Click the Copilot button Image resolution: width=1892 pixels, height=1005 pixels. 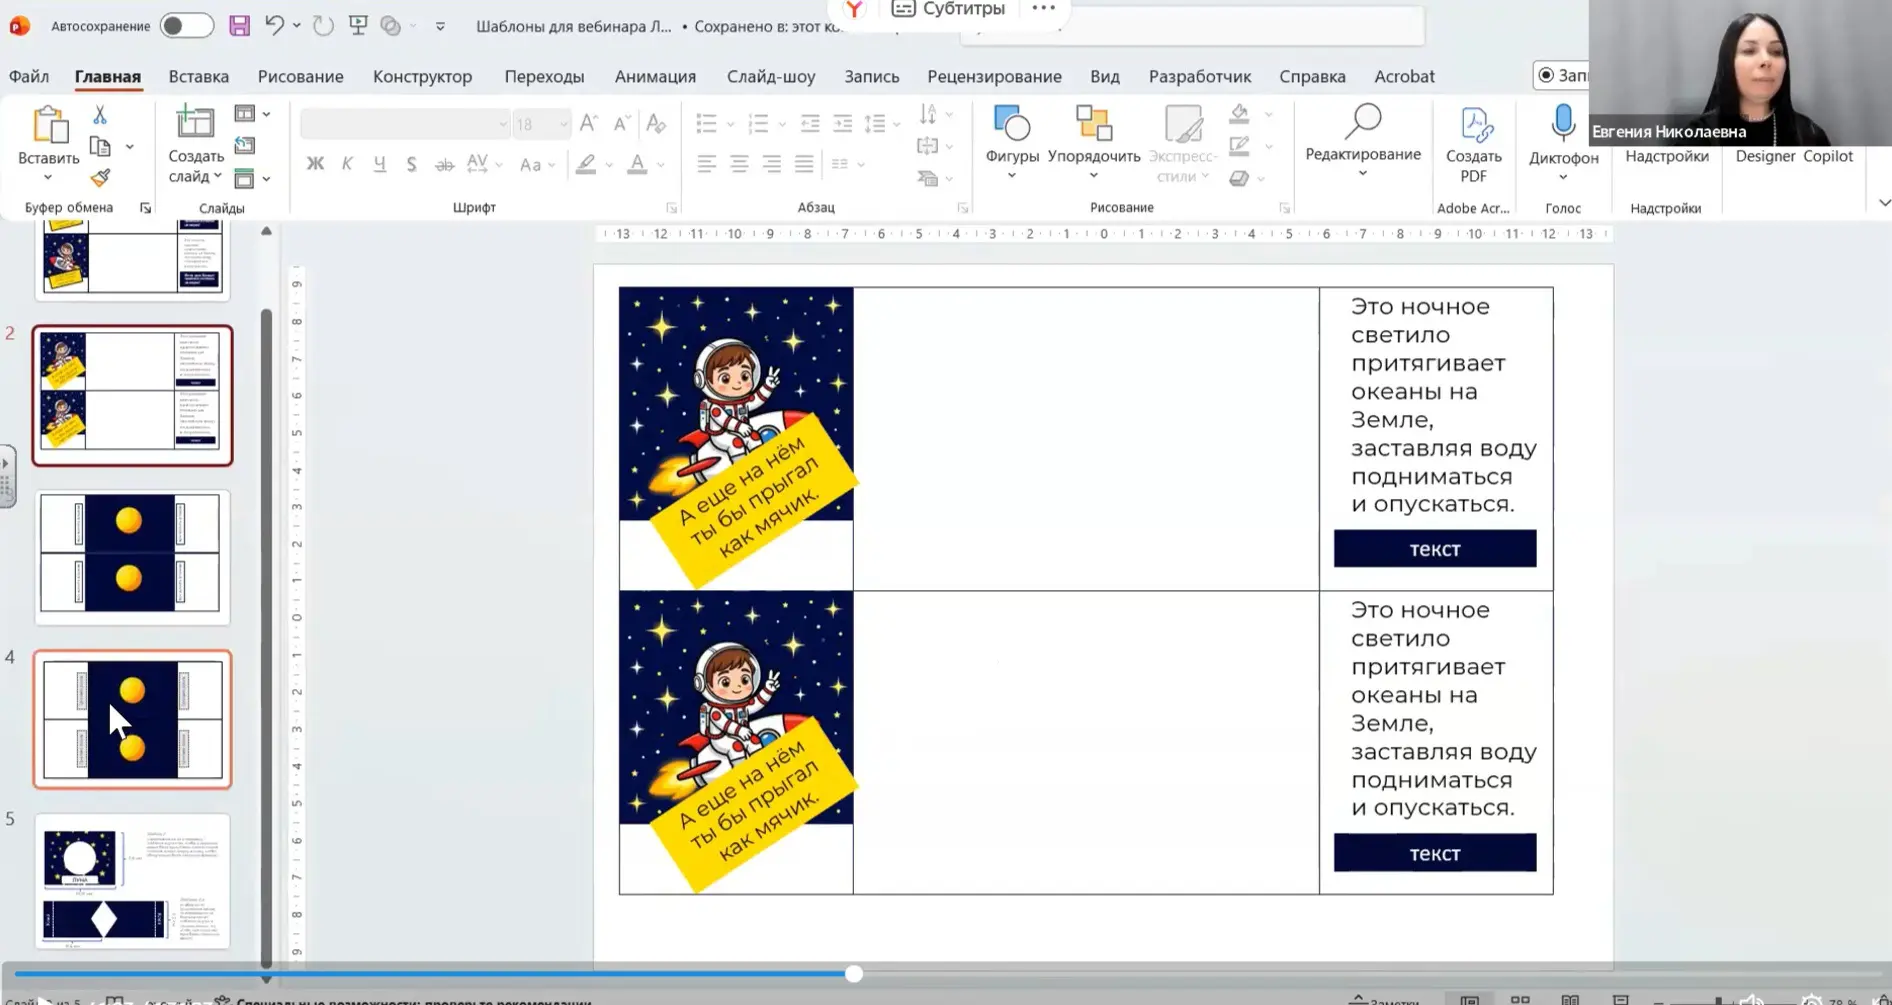(x=1828, y=156)
